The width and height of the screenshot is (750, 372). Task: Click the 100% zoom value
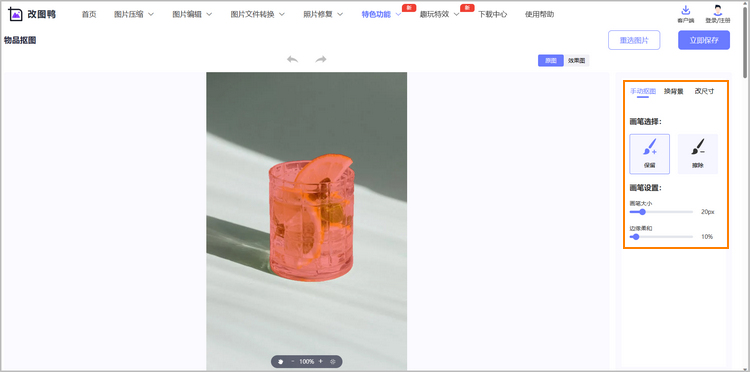[x=307, y=361]
